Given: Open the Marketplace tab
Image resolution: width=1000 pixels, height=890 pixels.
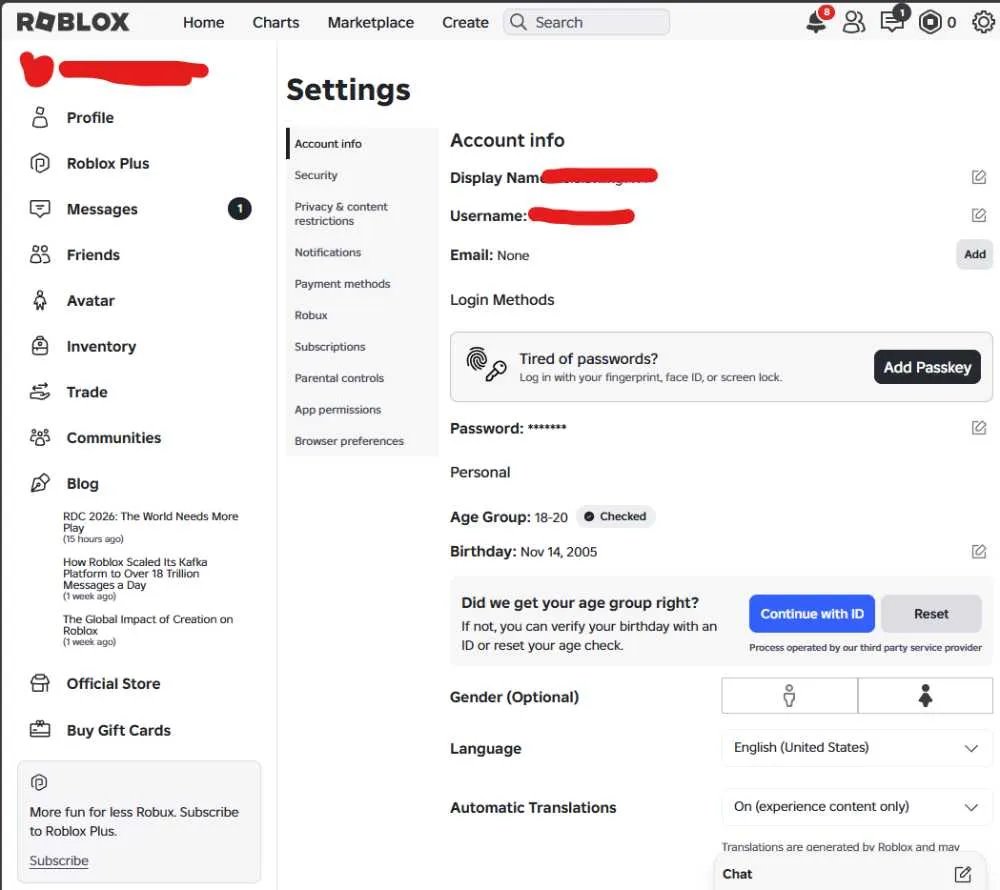Looking at the screenshot, I should point(371,22).
